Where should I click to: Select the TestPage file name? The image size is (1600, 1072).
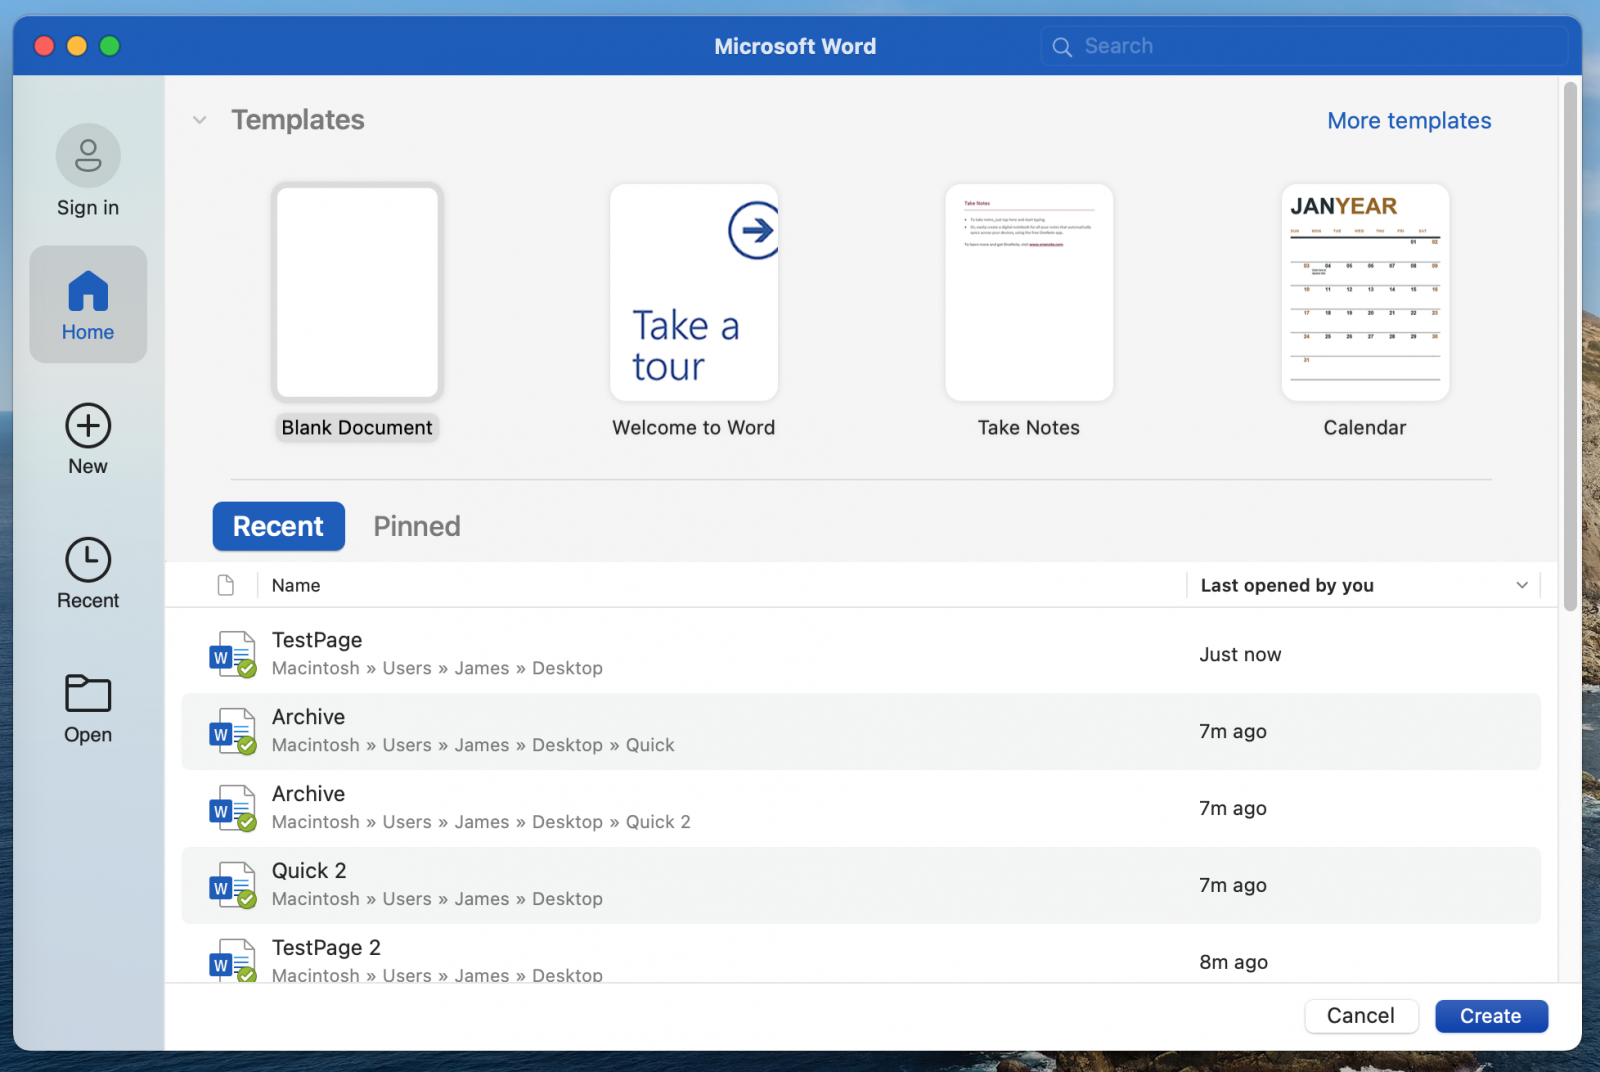click(x=317, y=640)
